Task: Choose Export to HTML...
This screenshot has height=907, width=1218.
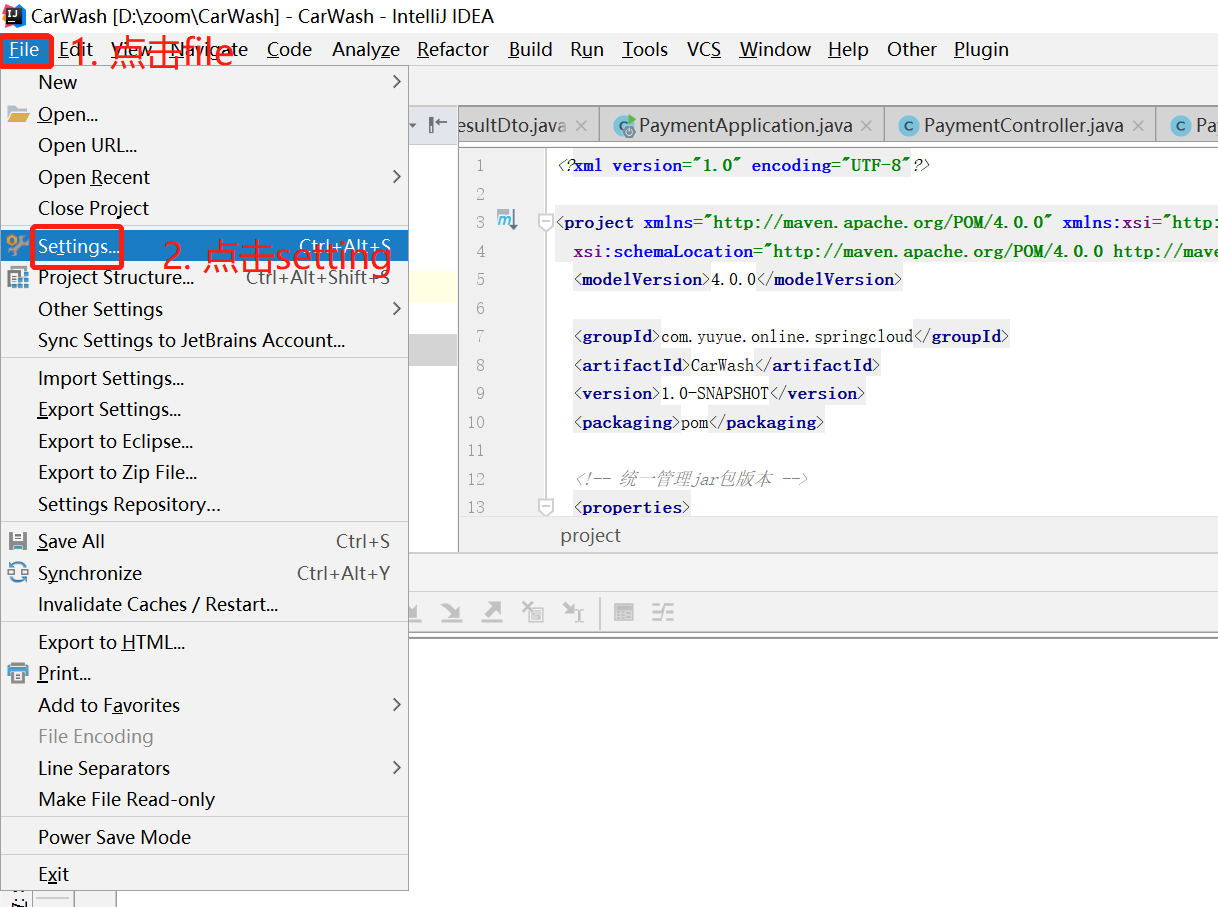Action: tap(204, 642)
